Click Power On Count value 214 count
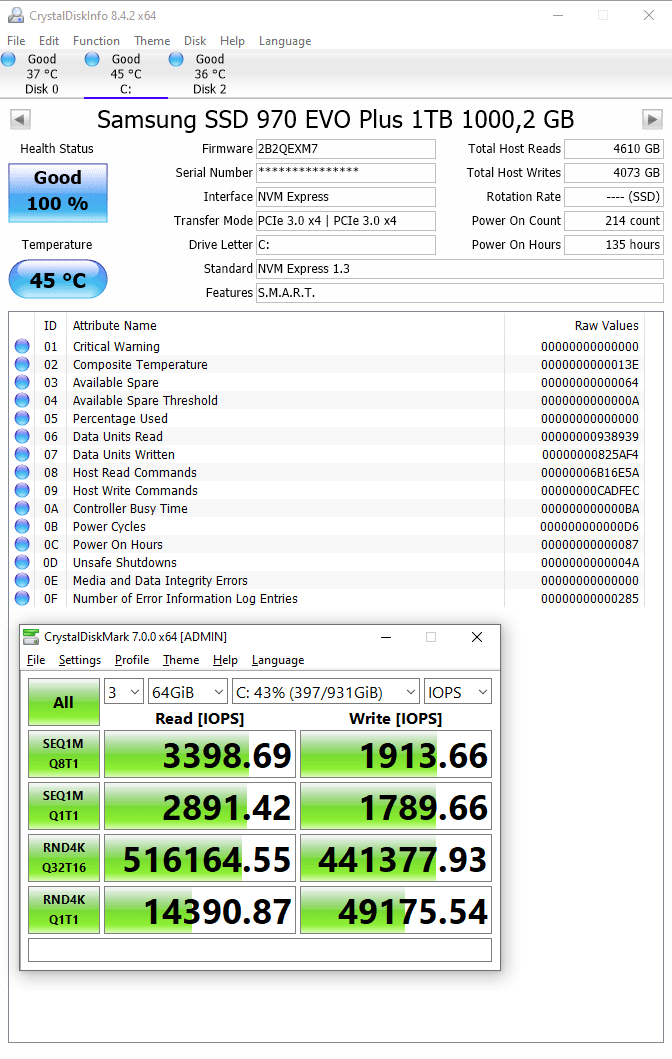672x1059 pixels. click(614, 221)
